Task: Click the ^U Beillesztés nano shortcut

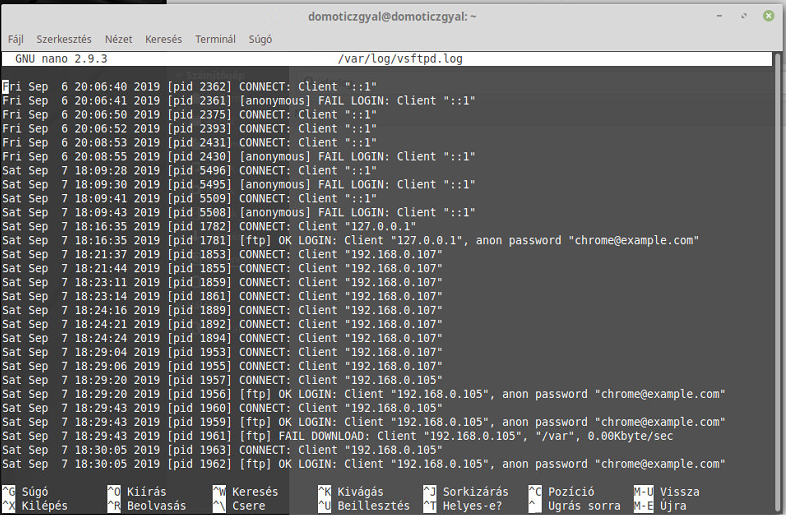Action: point(363,506)
